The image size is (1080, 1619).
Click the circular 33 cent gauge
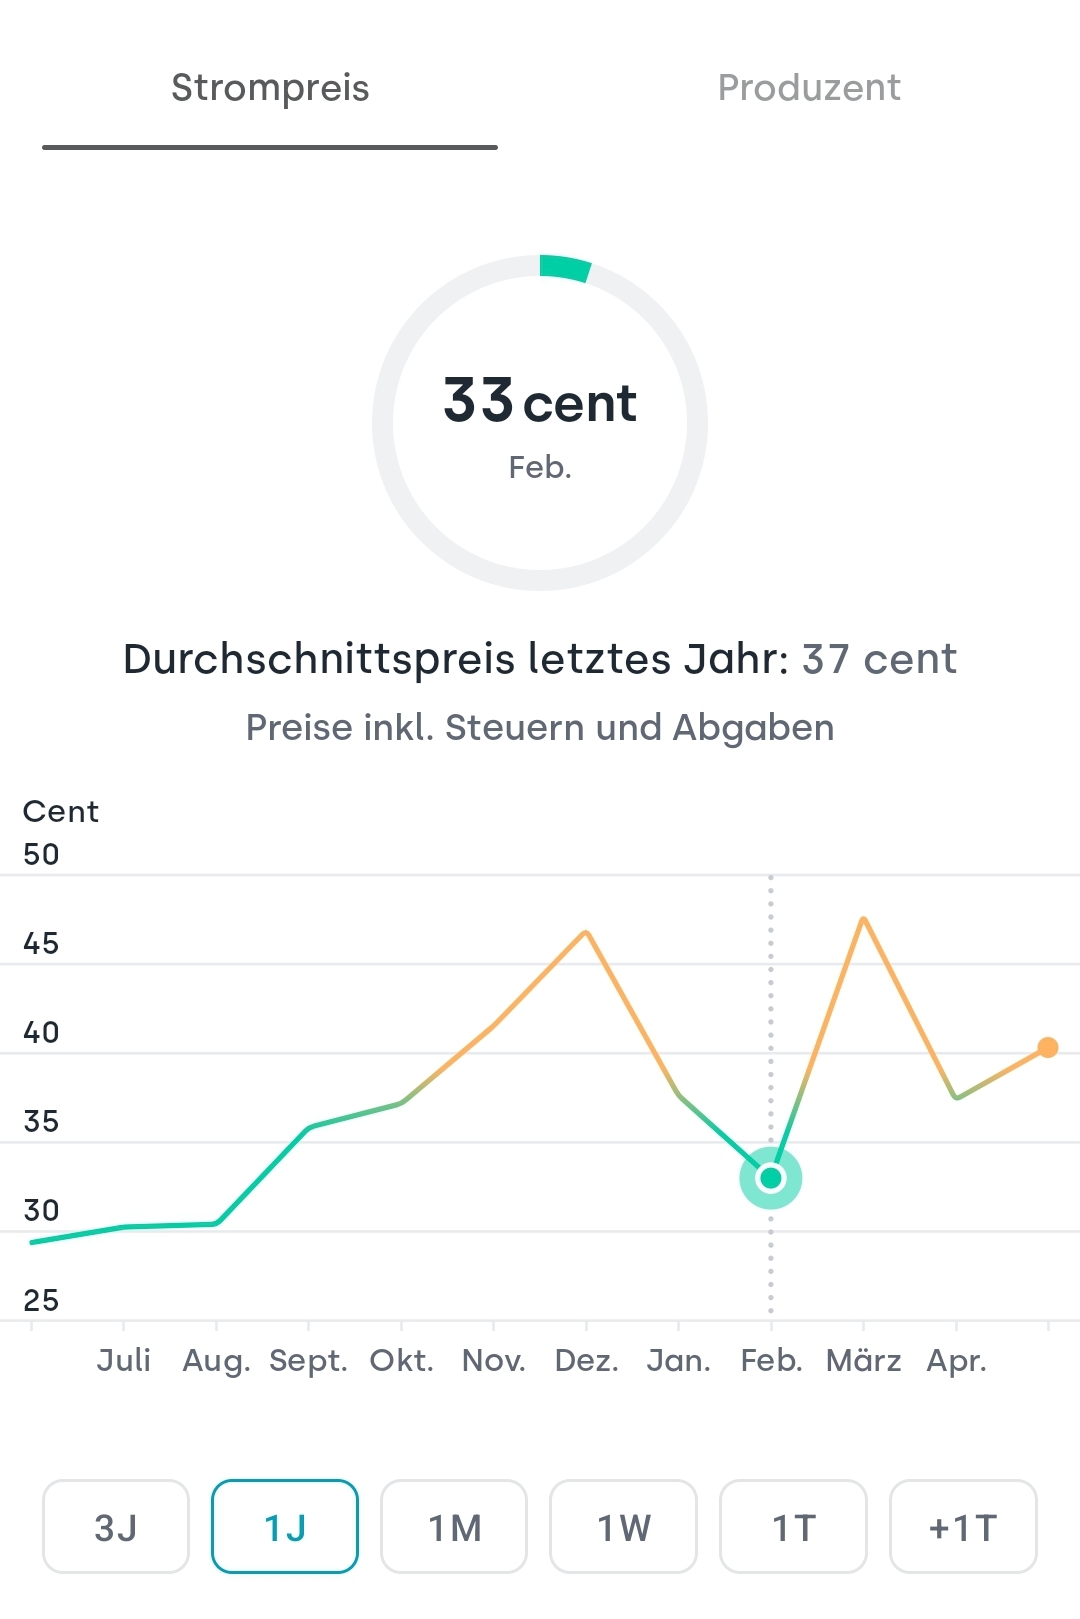coord(540,422)
